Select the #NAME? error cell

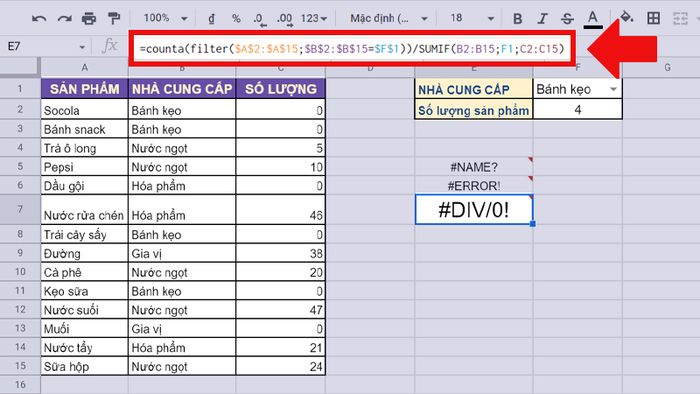click(474, 167)
